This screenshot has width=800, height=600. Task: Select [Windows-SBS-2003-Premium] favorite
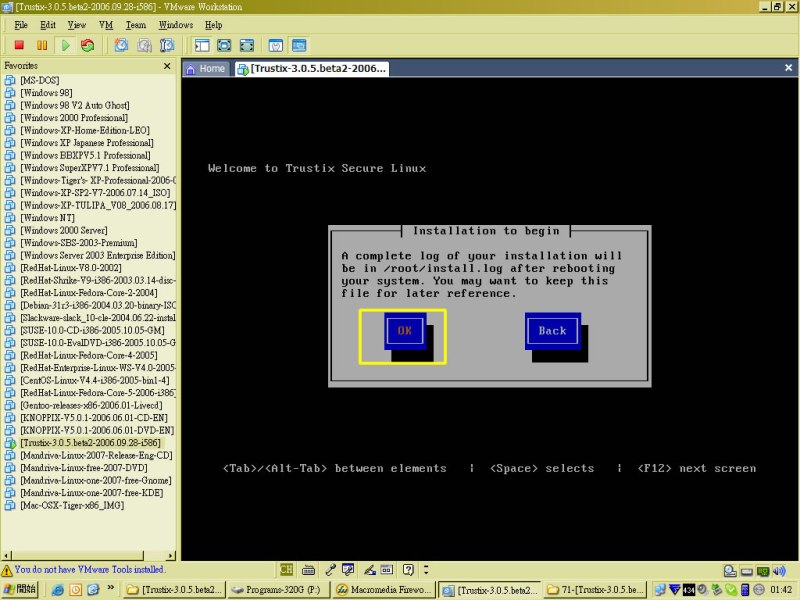[79, 243]
